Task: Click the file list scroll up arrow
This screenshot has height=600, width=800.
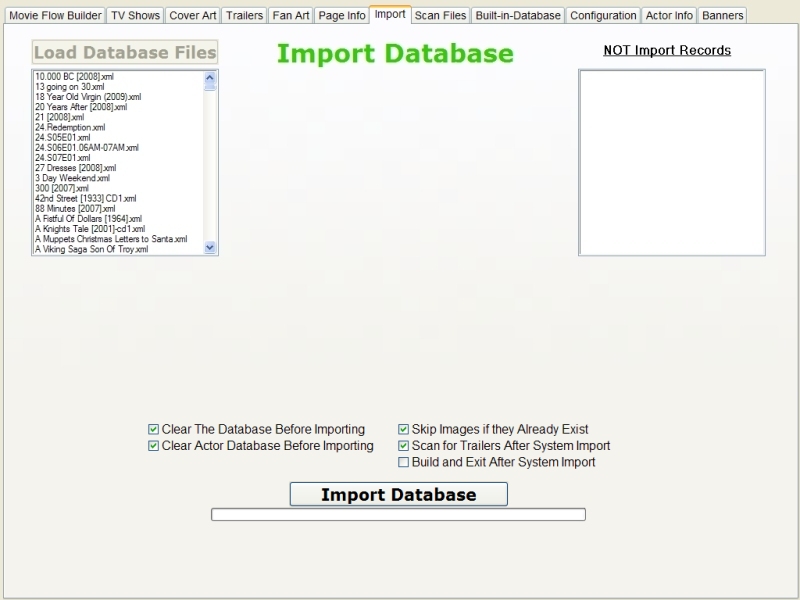Action: click(x=210, y=77)
